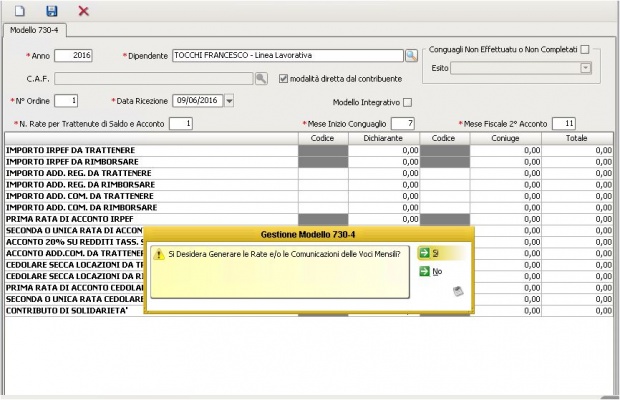Open Dipendente search lookup magnifier
The width and height of the screenshot is (620, 400).
click(410, 55)
